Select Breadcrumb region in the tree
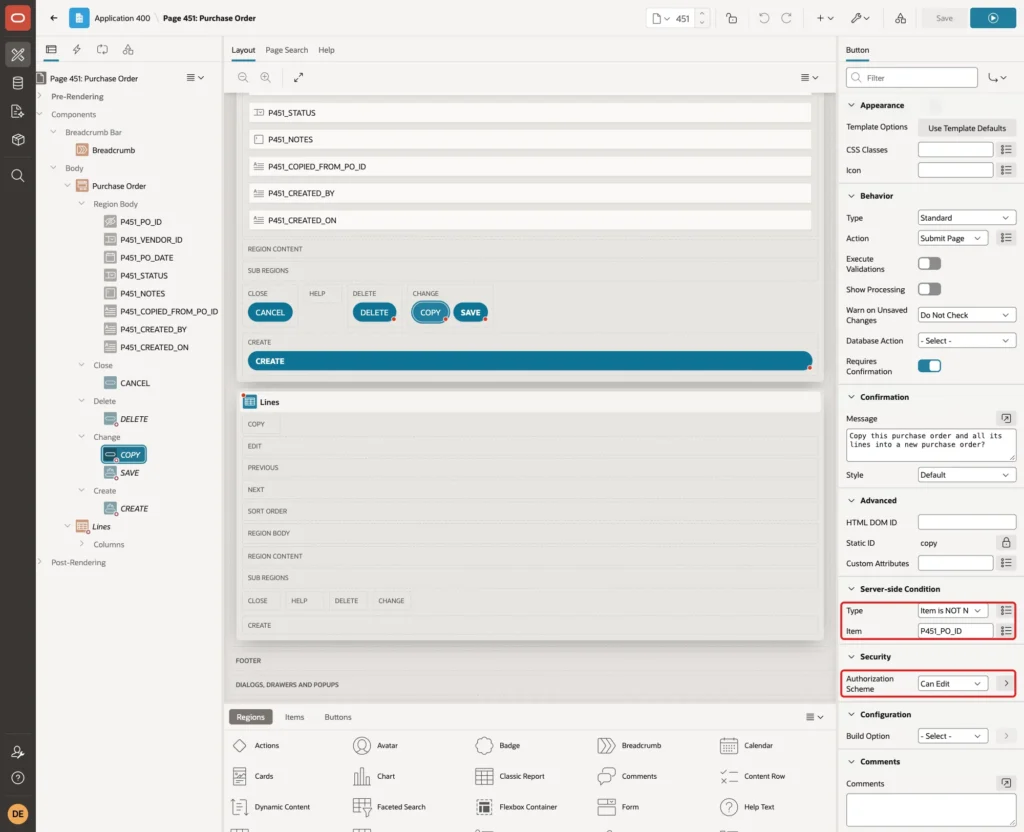 [113, 150]
